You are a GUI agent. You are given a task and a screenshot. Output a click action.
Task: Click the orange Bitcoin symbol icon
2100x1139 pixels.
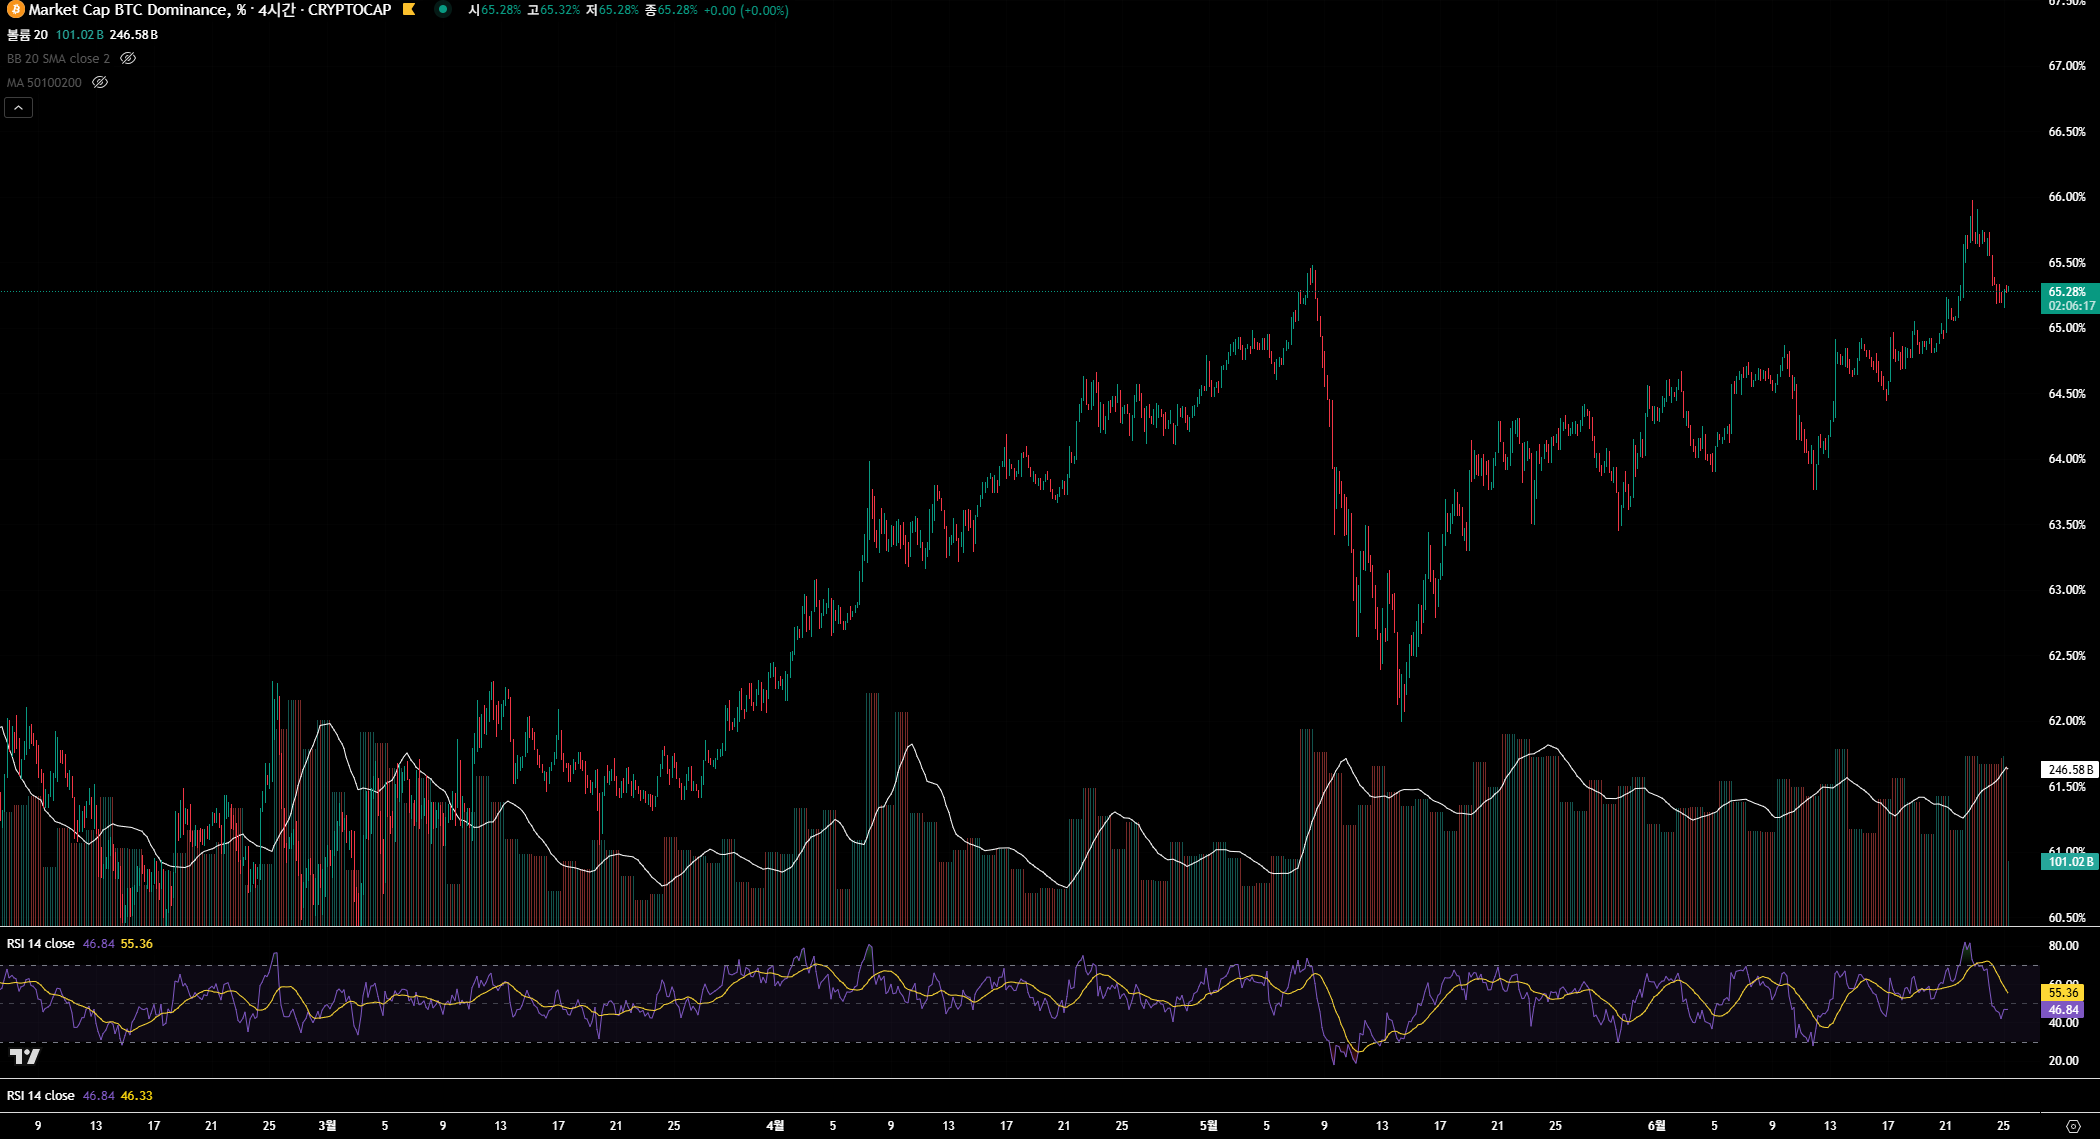[15, 10]
